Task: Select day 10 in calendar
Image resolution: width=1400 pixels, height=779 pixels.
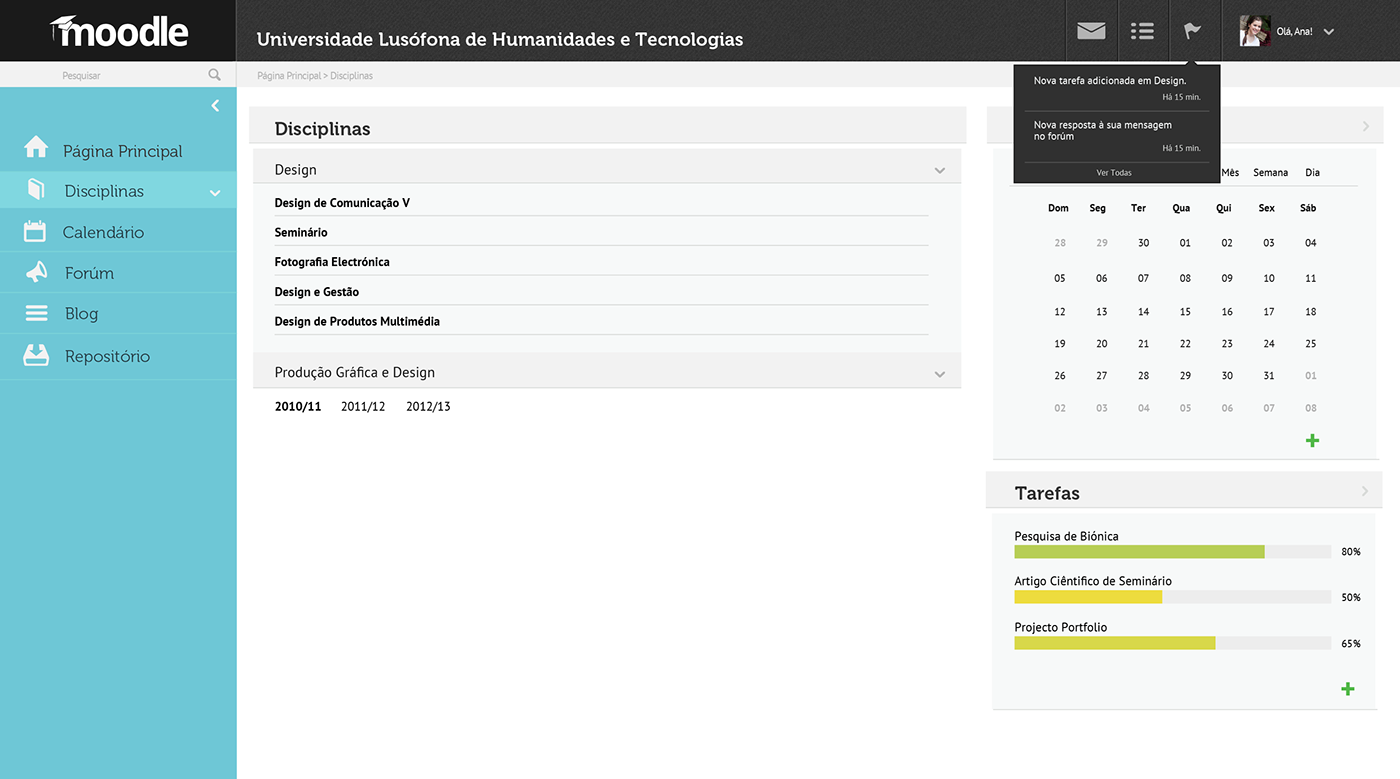Action: click(1269, 279)
